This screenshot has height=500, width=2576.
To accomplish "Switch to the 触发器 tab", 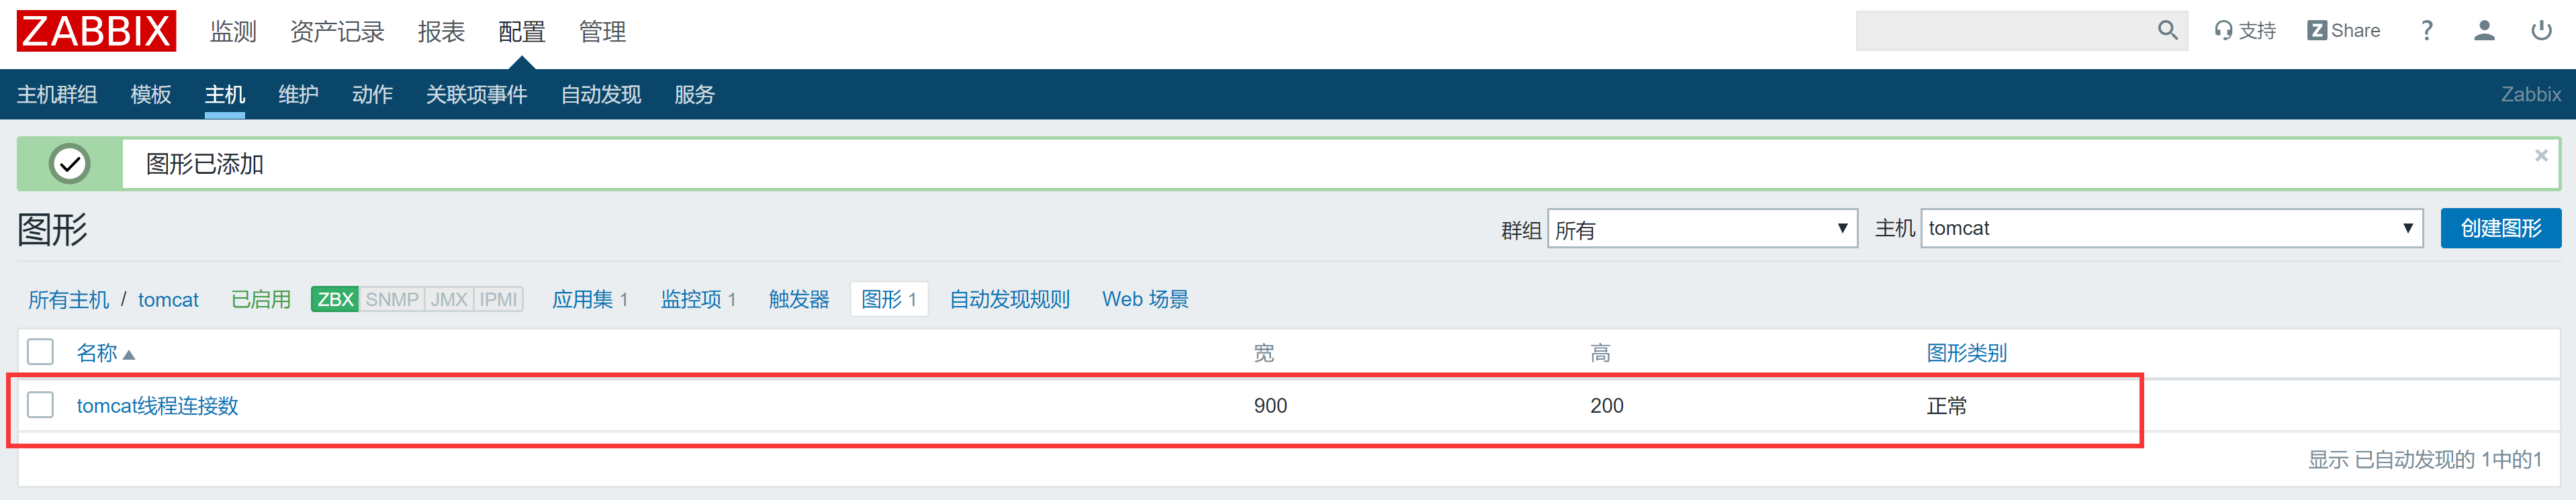I will pyautogui.click(x=799, y=300).
